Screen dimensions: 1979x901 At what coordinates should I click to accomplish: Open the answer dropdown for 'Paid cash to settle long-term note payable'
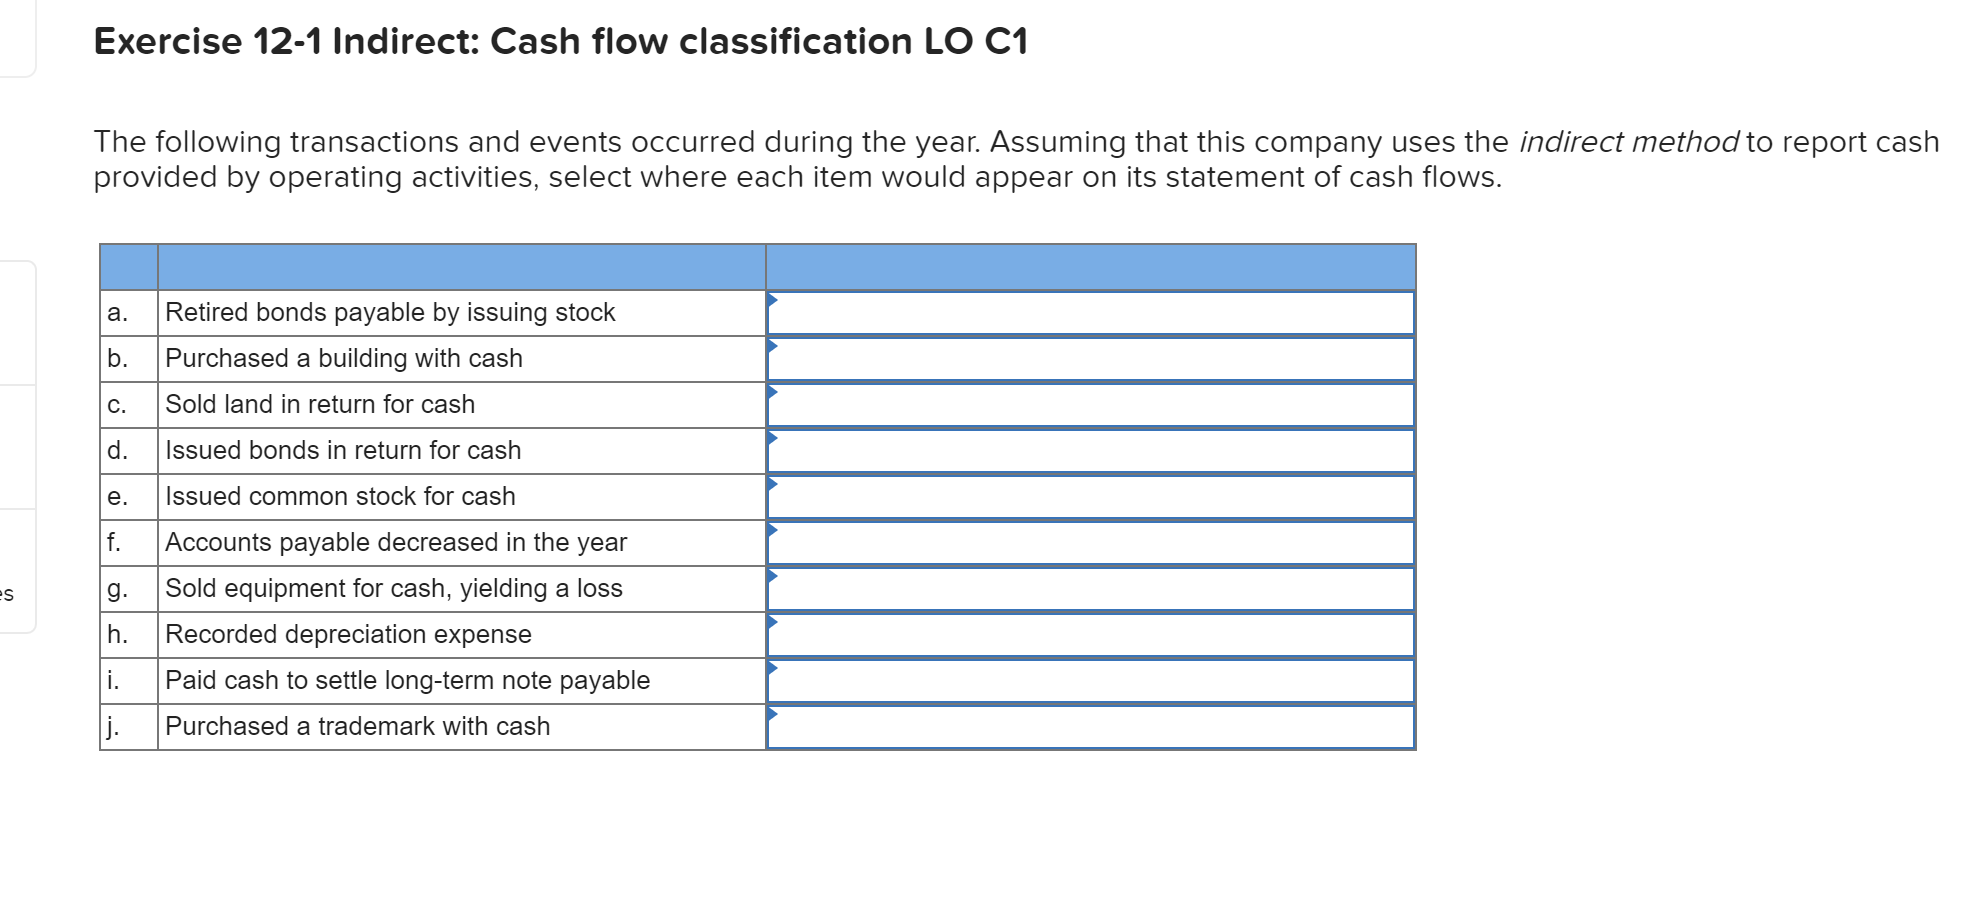1090,680
